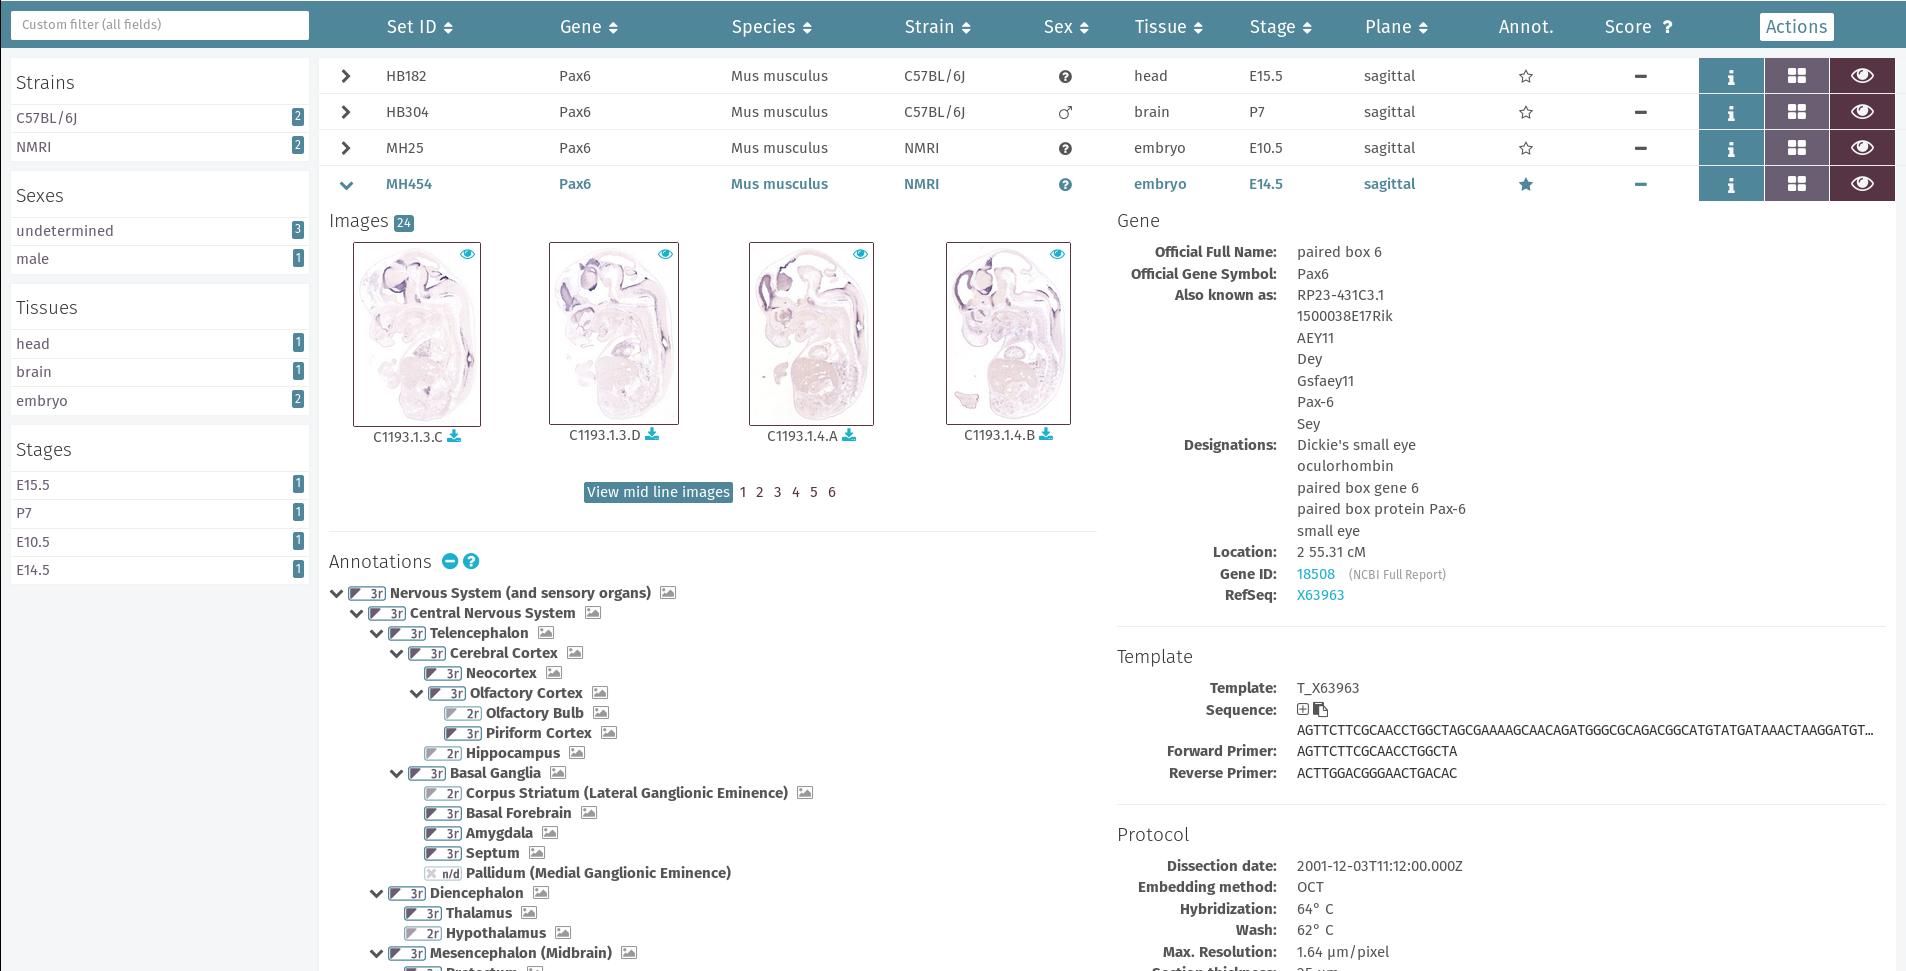Viewport: 1906px width, 971px height.
Task: Toggle annotation star for MH25
Action: click(x=1526, y=148)
